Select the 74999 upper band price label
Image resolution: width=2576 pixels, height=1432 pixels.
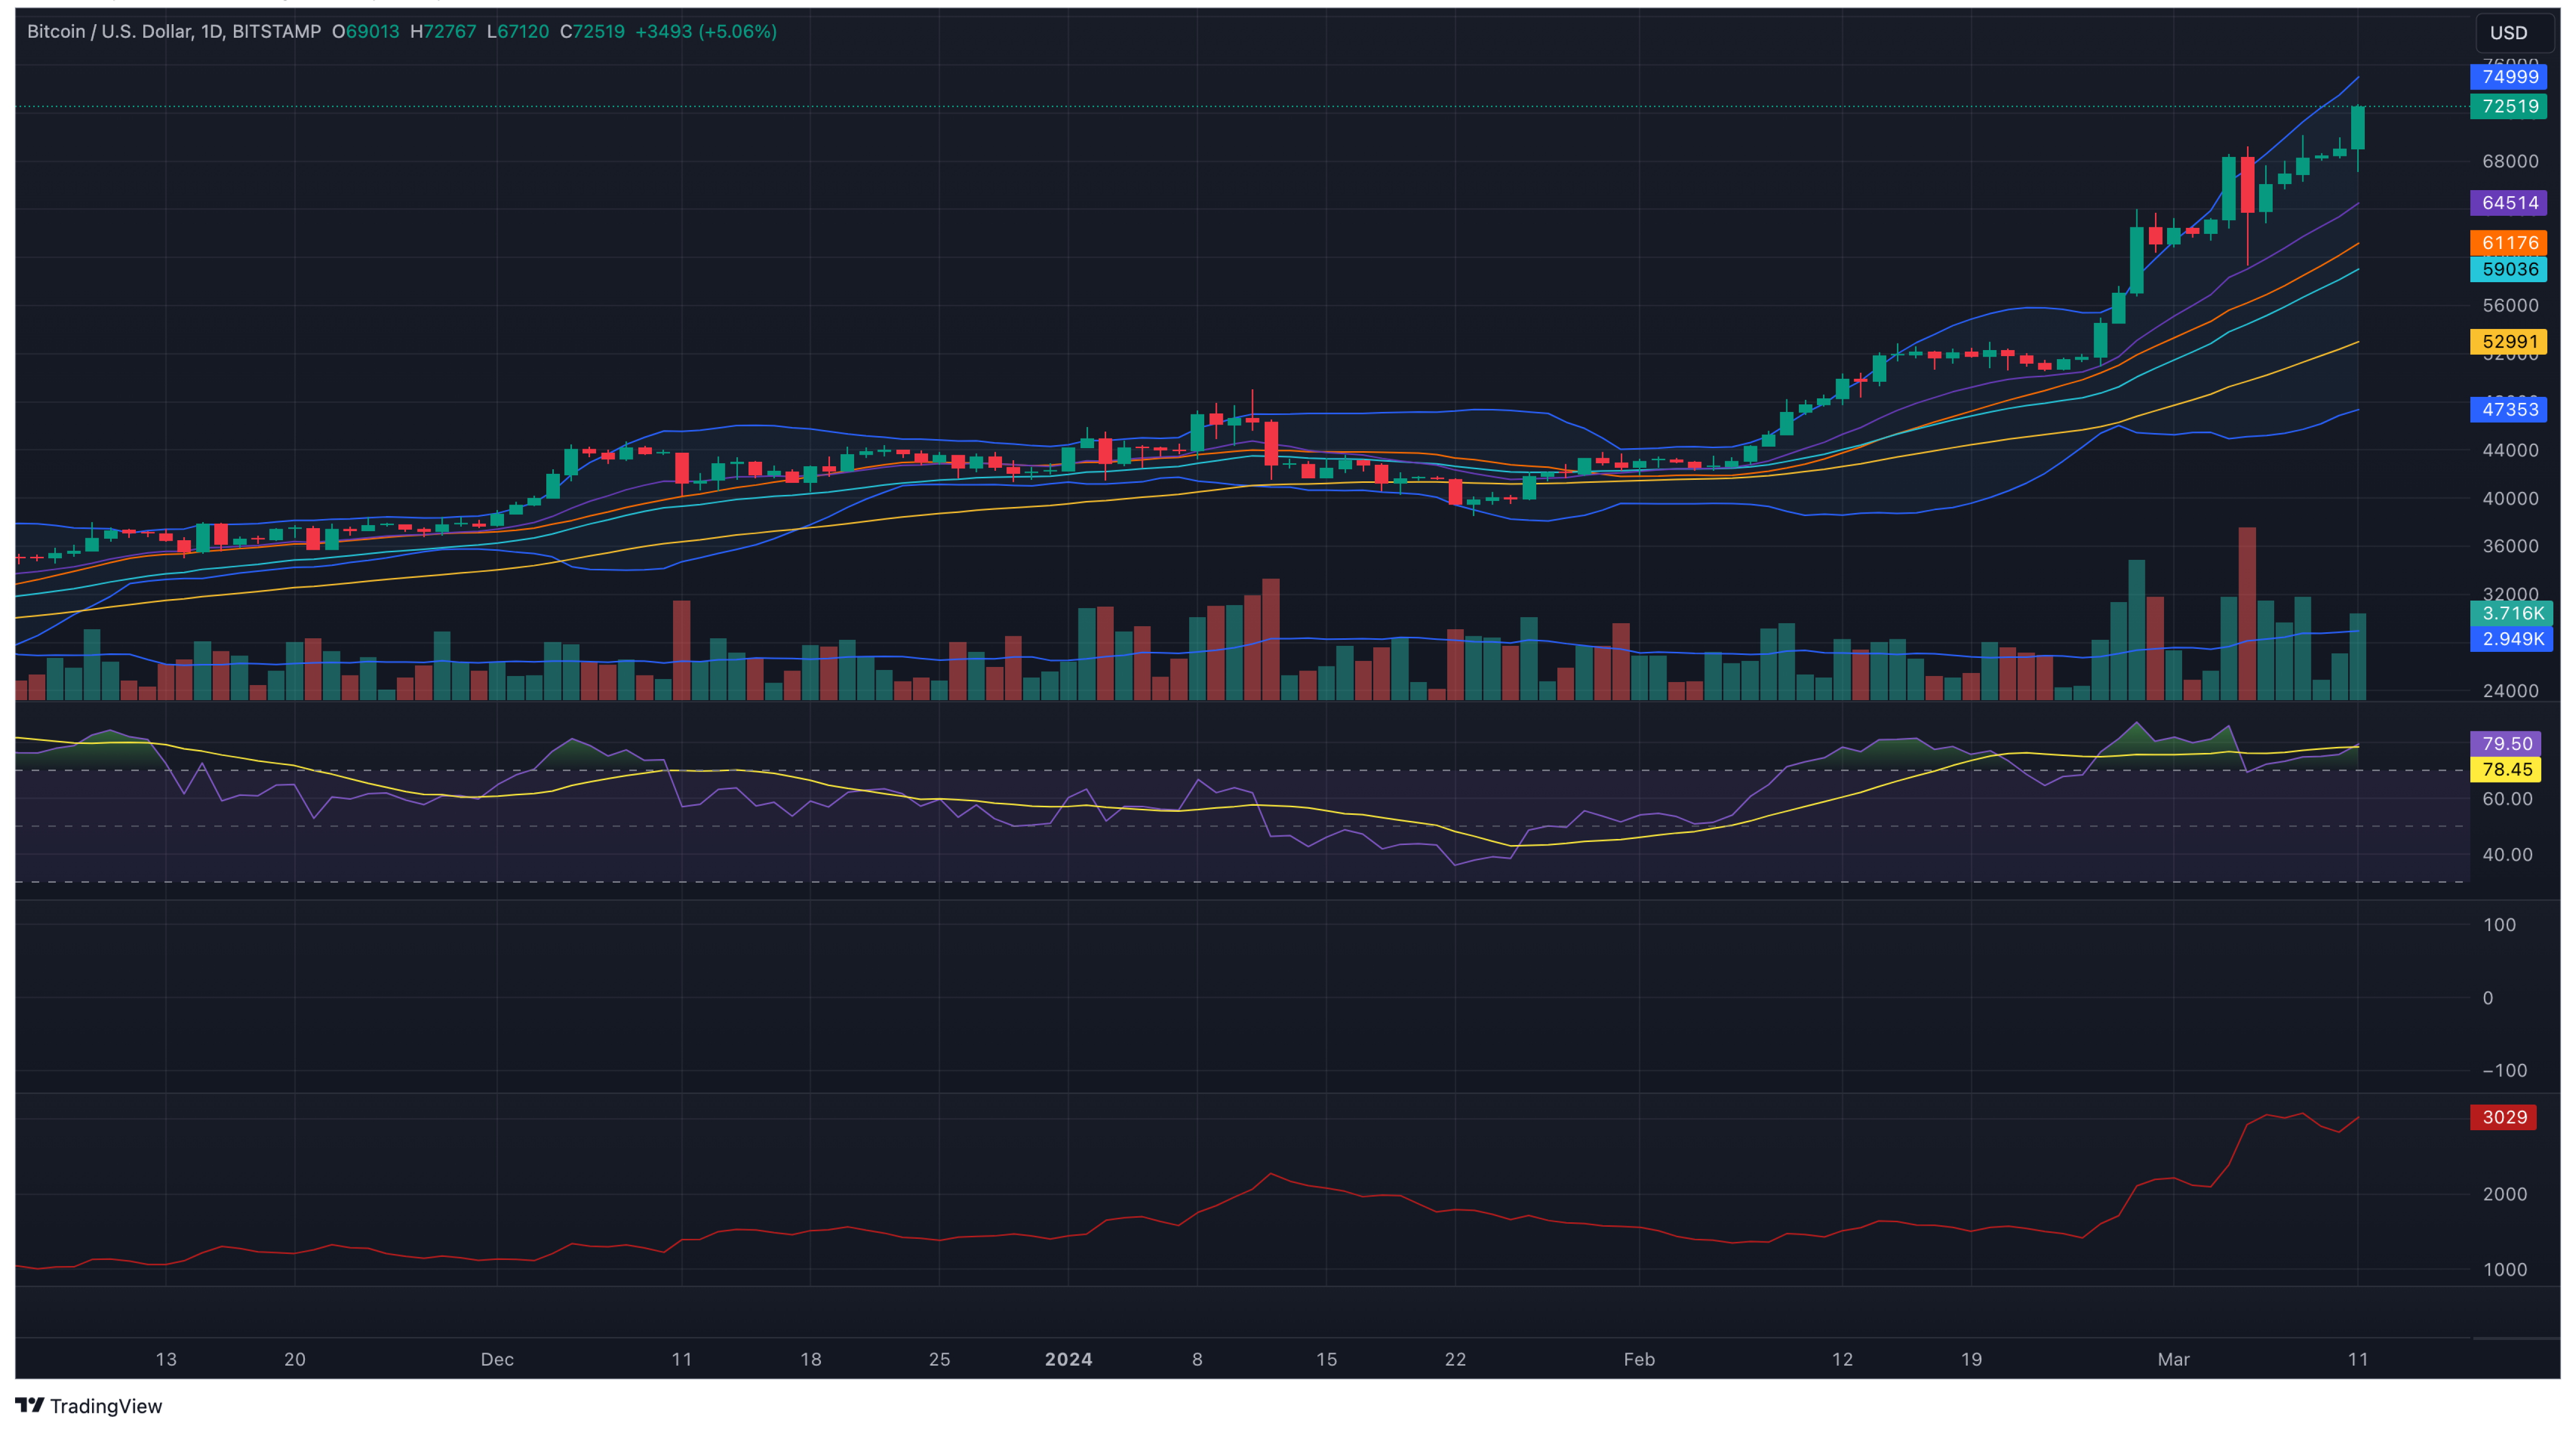coord(2509,77)
